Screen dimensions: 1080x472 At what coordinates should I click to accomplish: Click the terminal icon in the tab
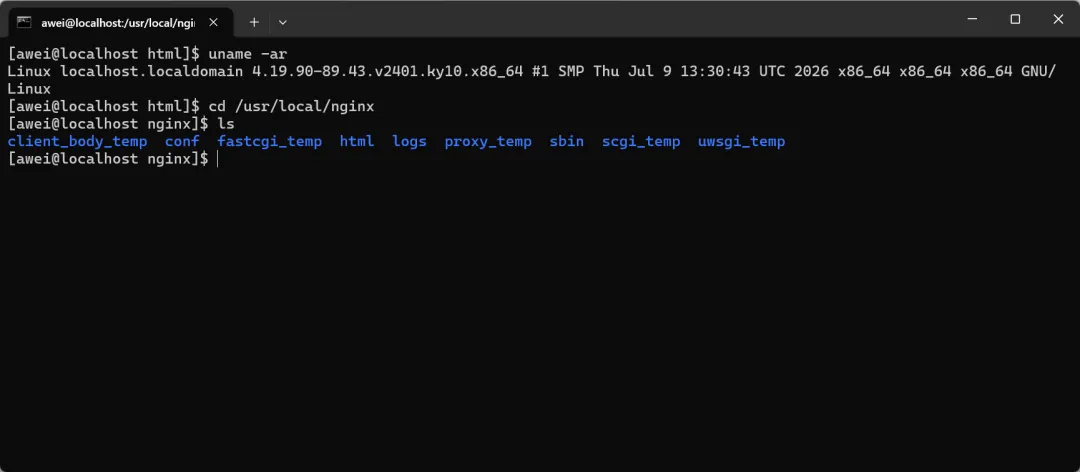click(24, 22)
